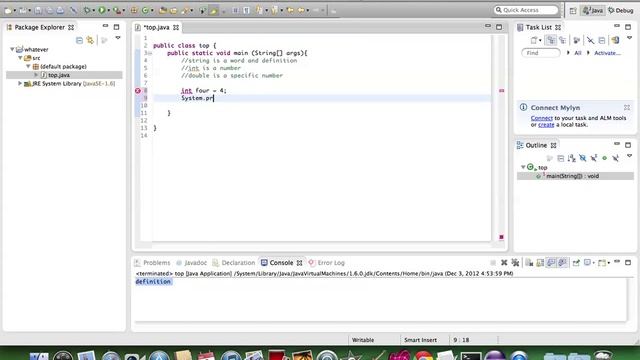The width and height of the screenshot is (640, 360).
Task: Select the *top.java editor tab
Action: pyautogui.click(x=158, y=27)
